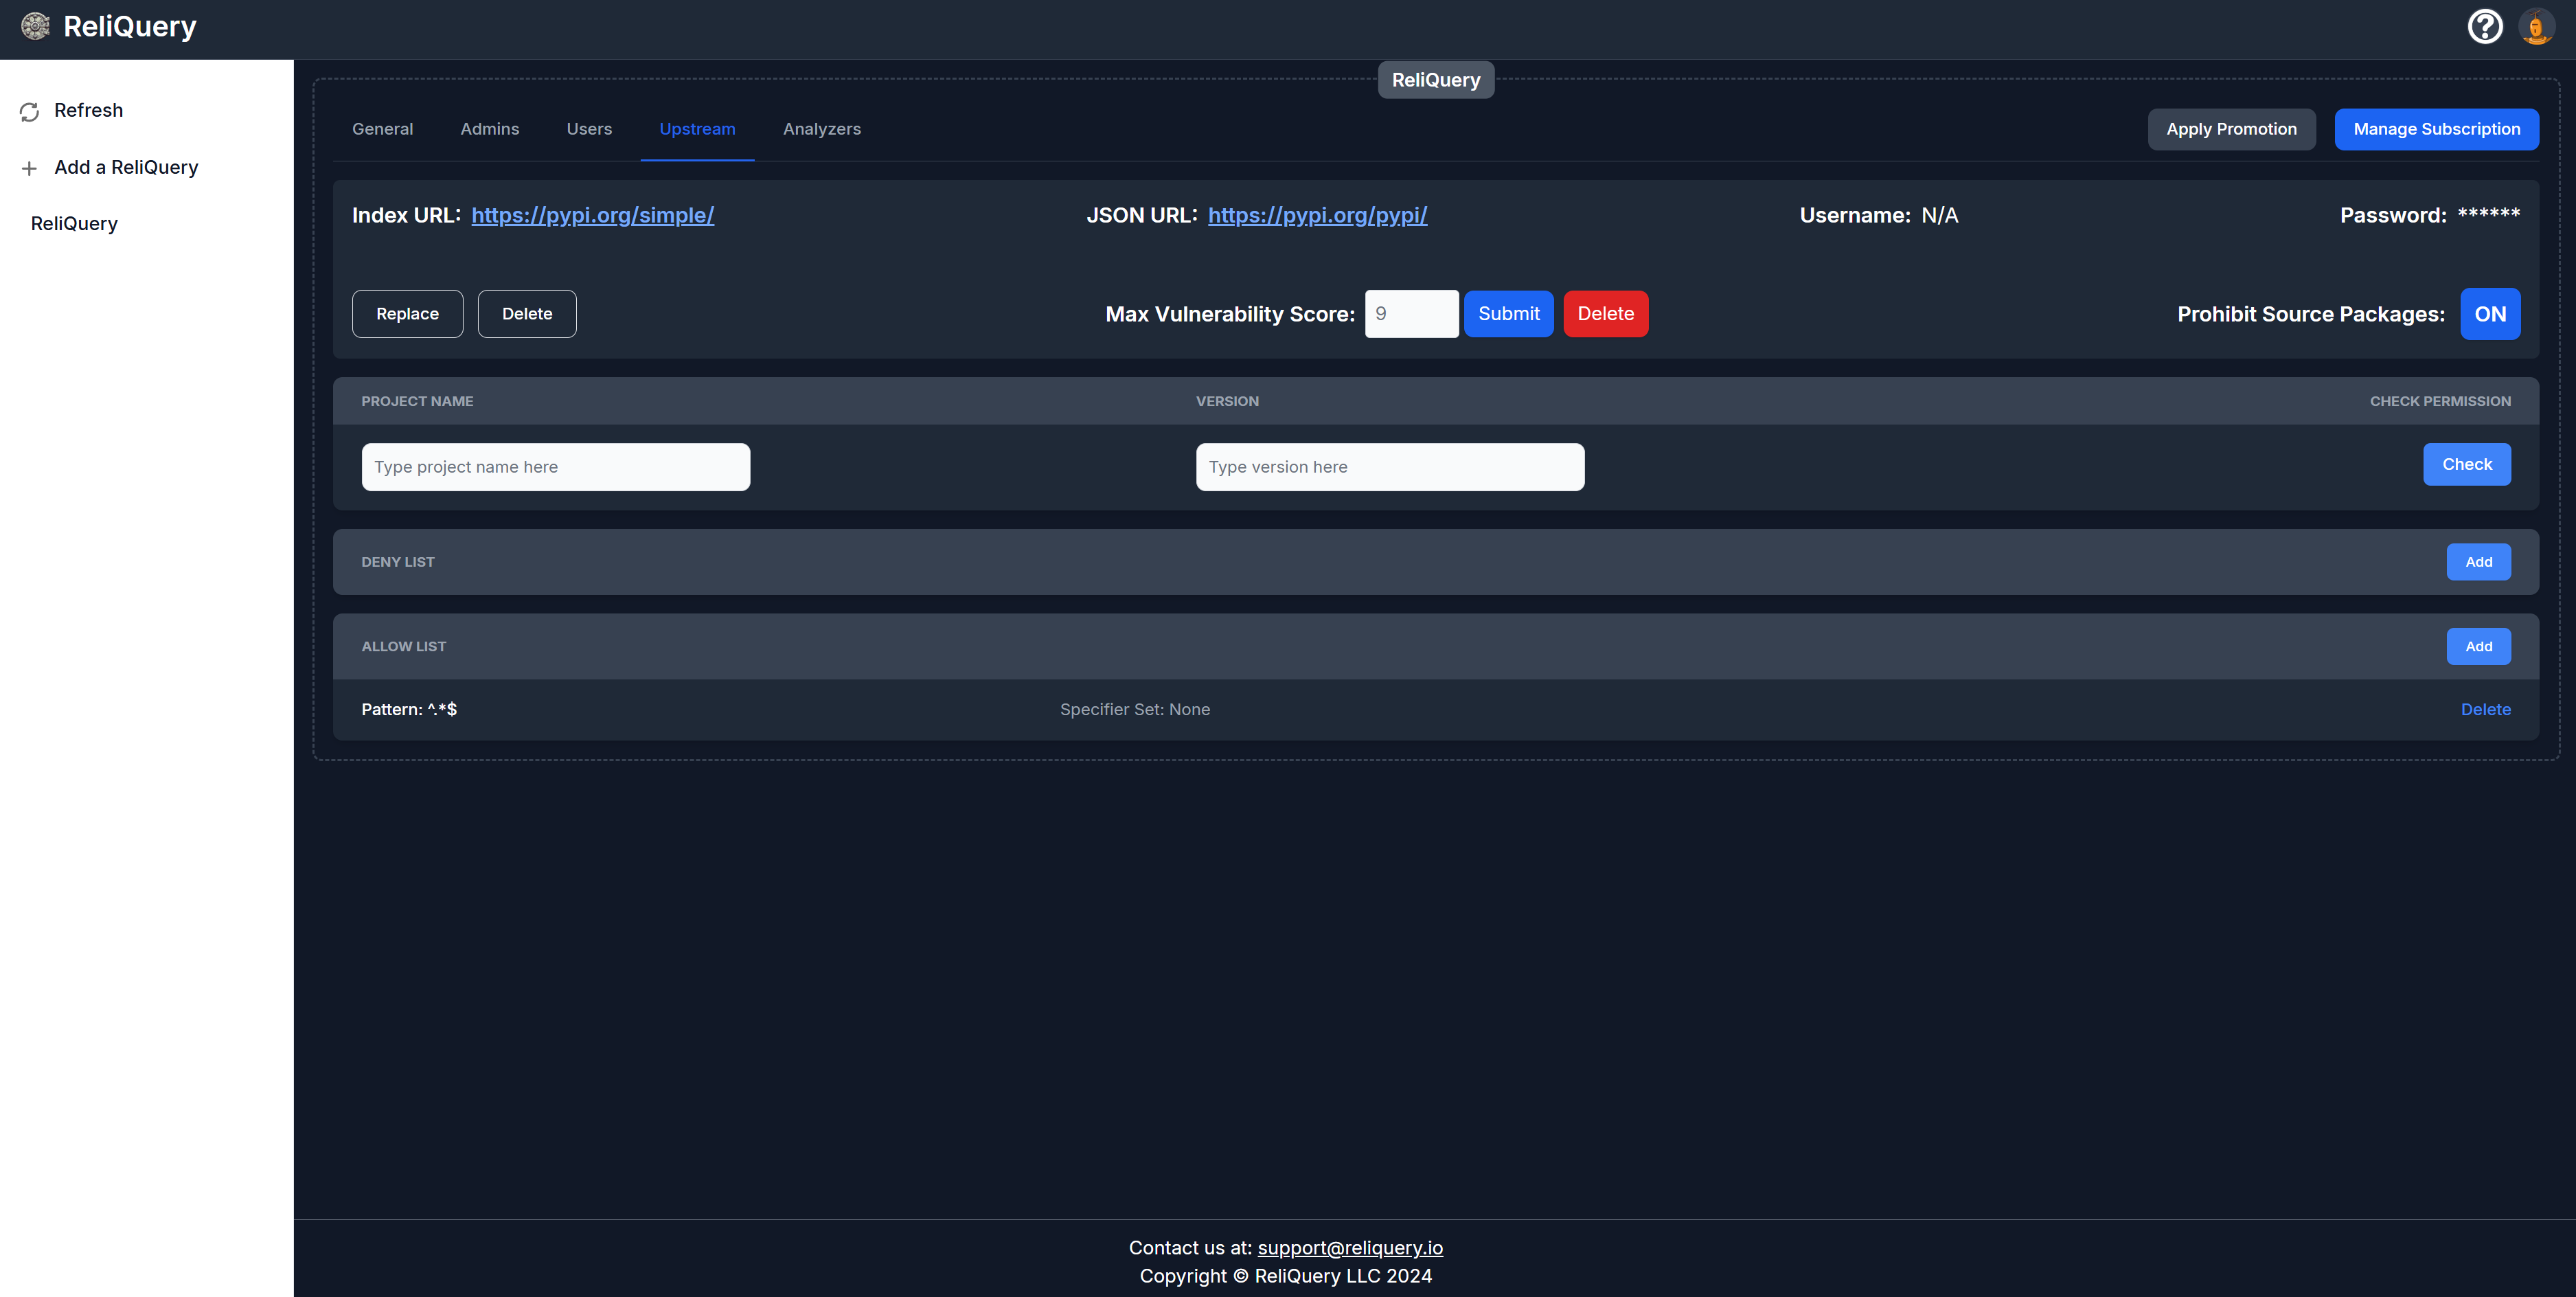Click the plus icon for Add a ReliQuery
2576x1297 pixels.
[x=30, y=168]
